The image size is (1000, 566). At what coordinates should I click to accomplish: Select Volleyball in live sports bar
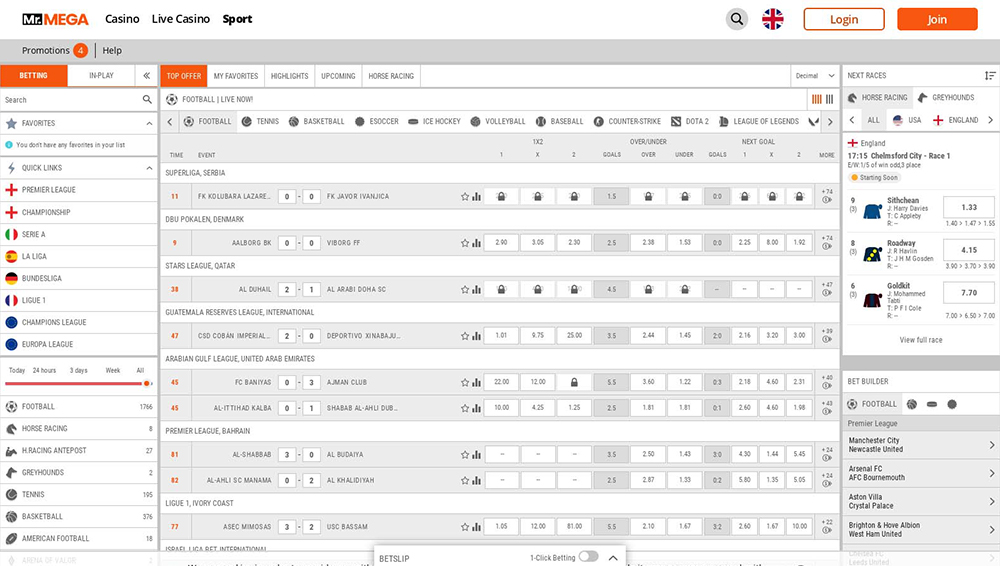498,121
